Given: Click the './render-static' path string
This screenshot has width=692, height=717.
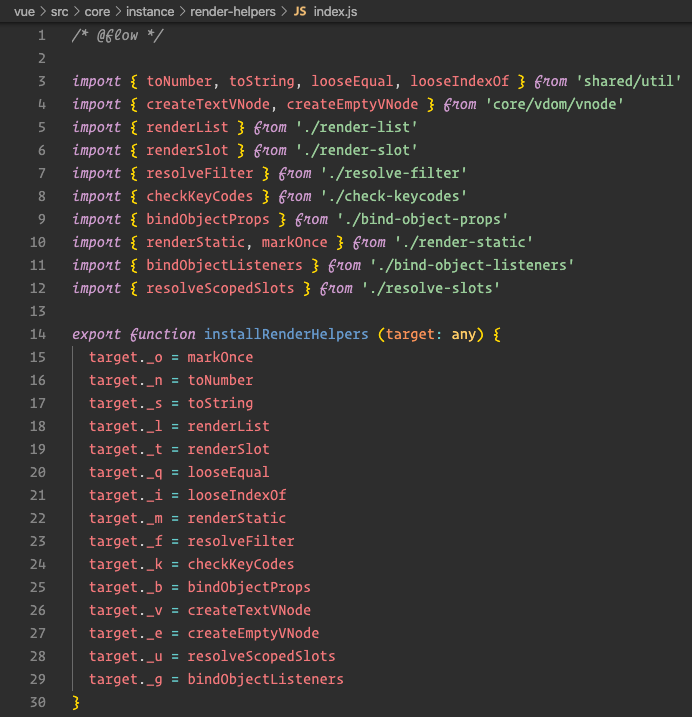Looking at the screenshot, I should point(464,242).
